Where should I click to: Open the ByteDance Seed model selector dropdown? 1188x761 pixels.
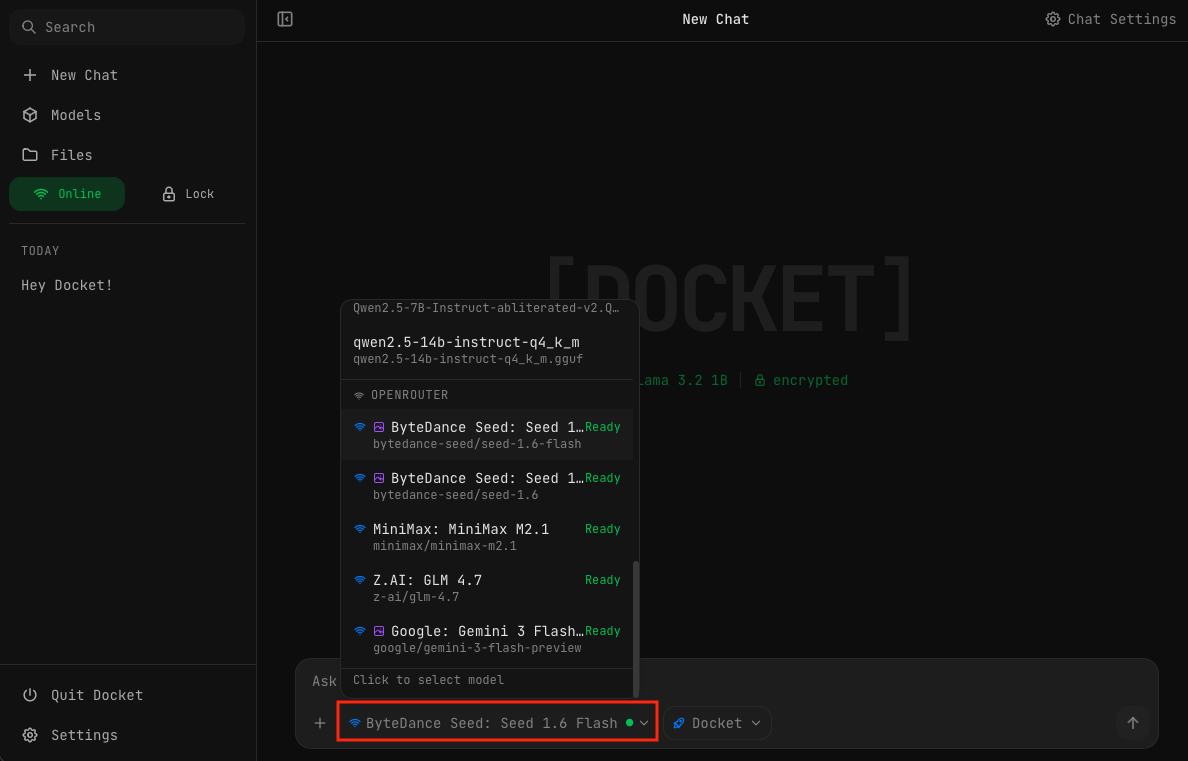(x=498, y=723)
